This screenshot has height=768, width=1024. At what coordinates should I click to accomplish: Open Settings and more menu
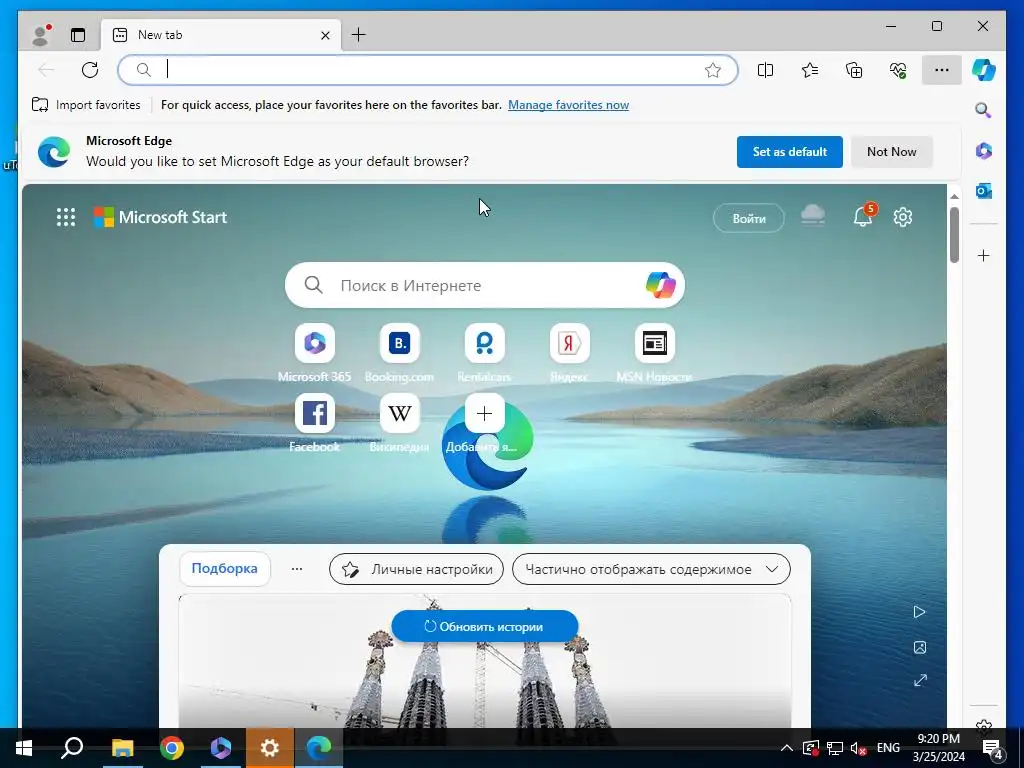(x=942, y=70)
